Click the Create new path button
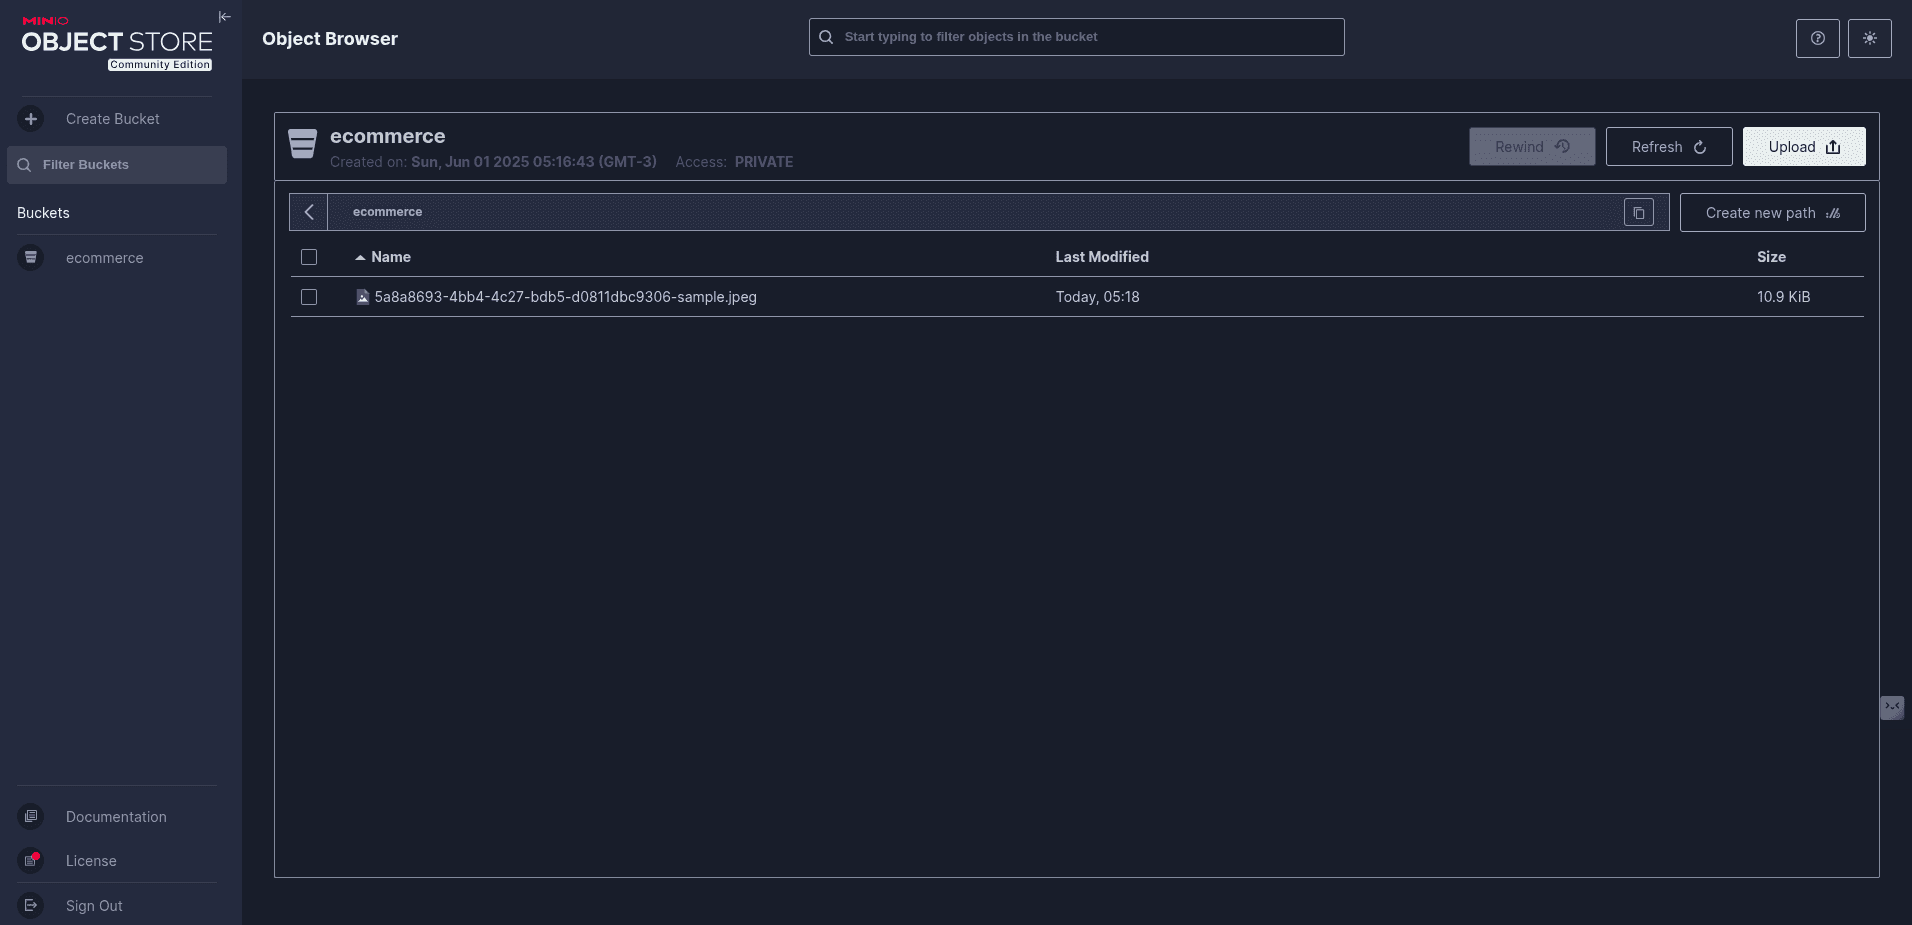The width and height of the screenshot is (1912, 925). tap(1771, 213)
